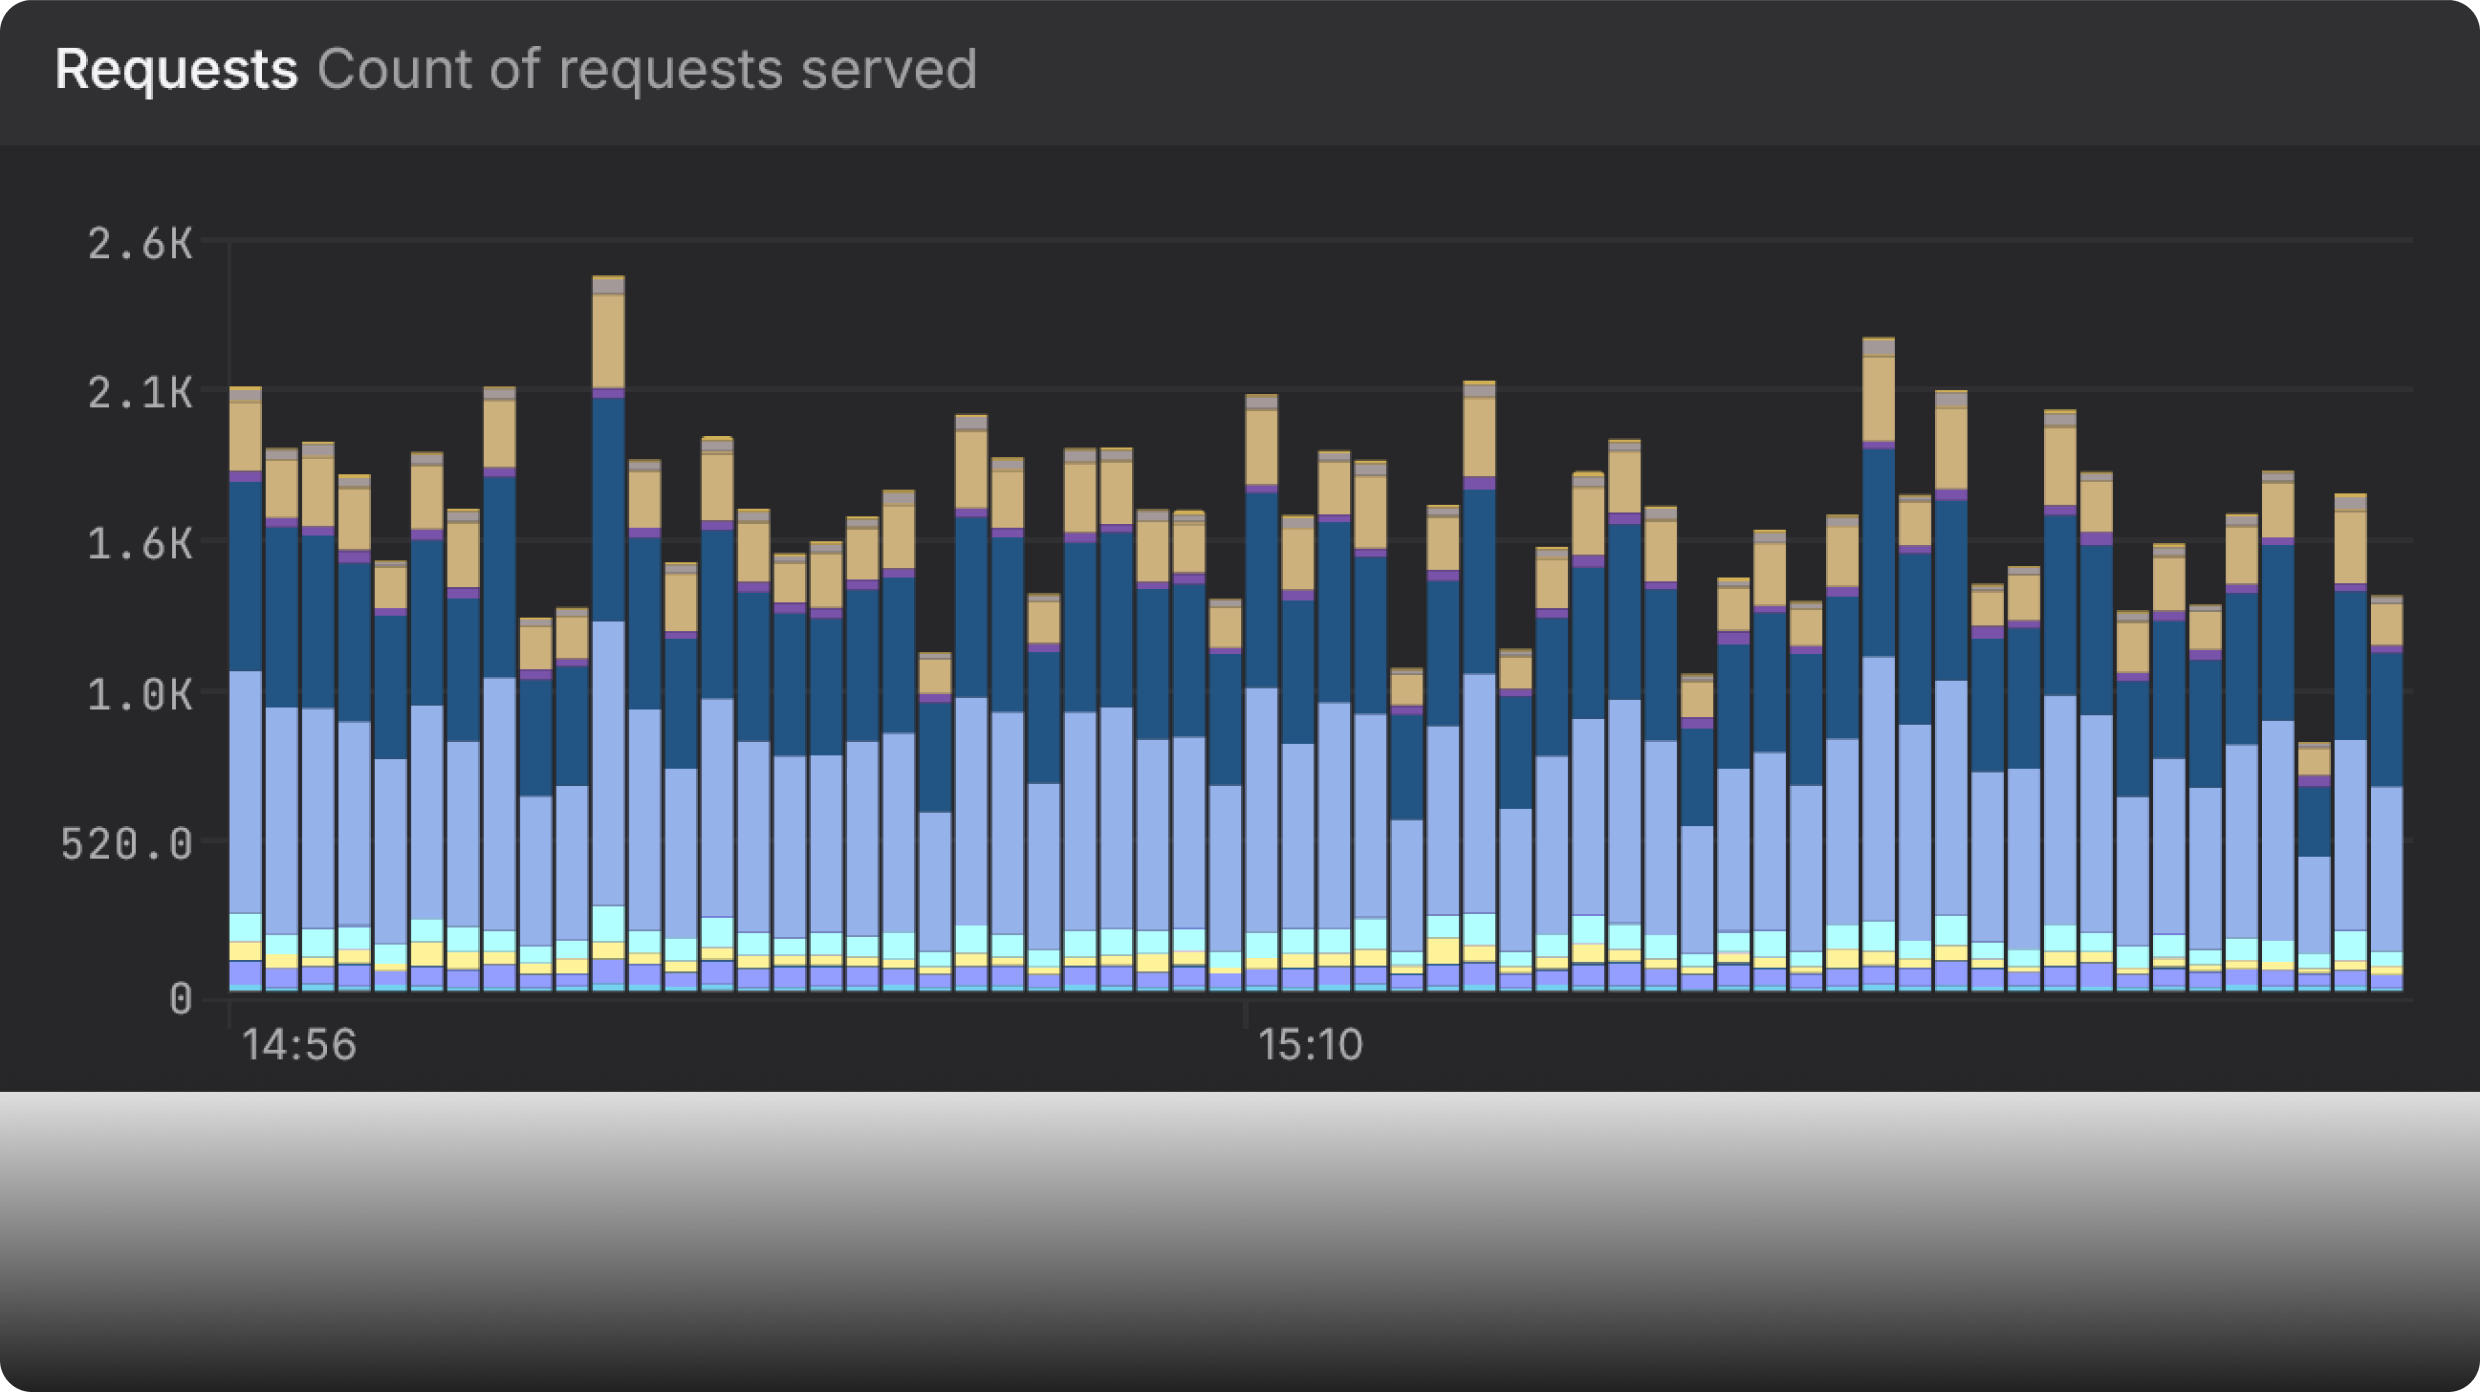This screenshot has width=2480, height=1392.
Task: Click the 'Count of requests served' subtitle
Action: pyautogui.click(x=647, y=70)
